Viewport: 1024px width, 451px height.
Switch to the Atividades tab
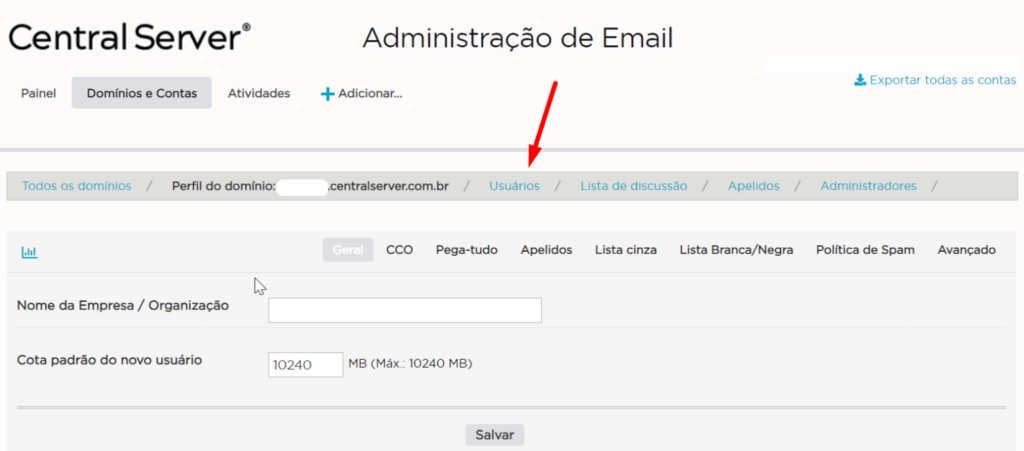tap(259, 93)
